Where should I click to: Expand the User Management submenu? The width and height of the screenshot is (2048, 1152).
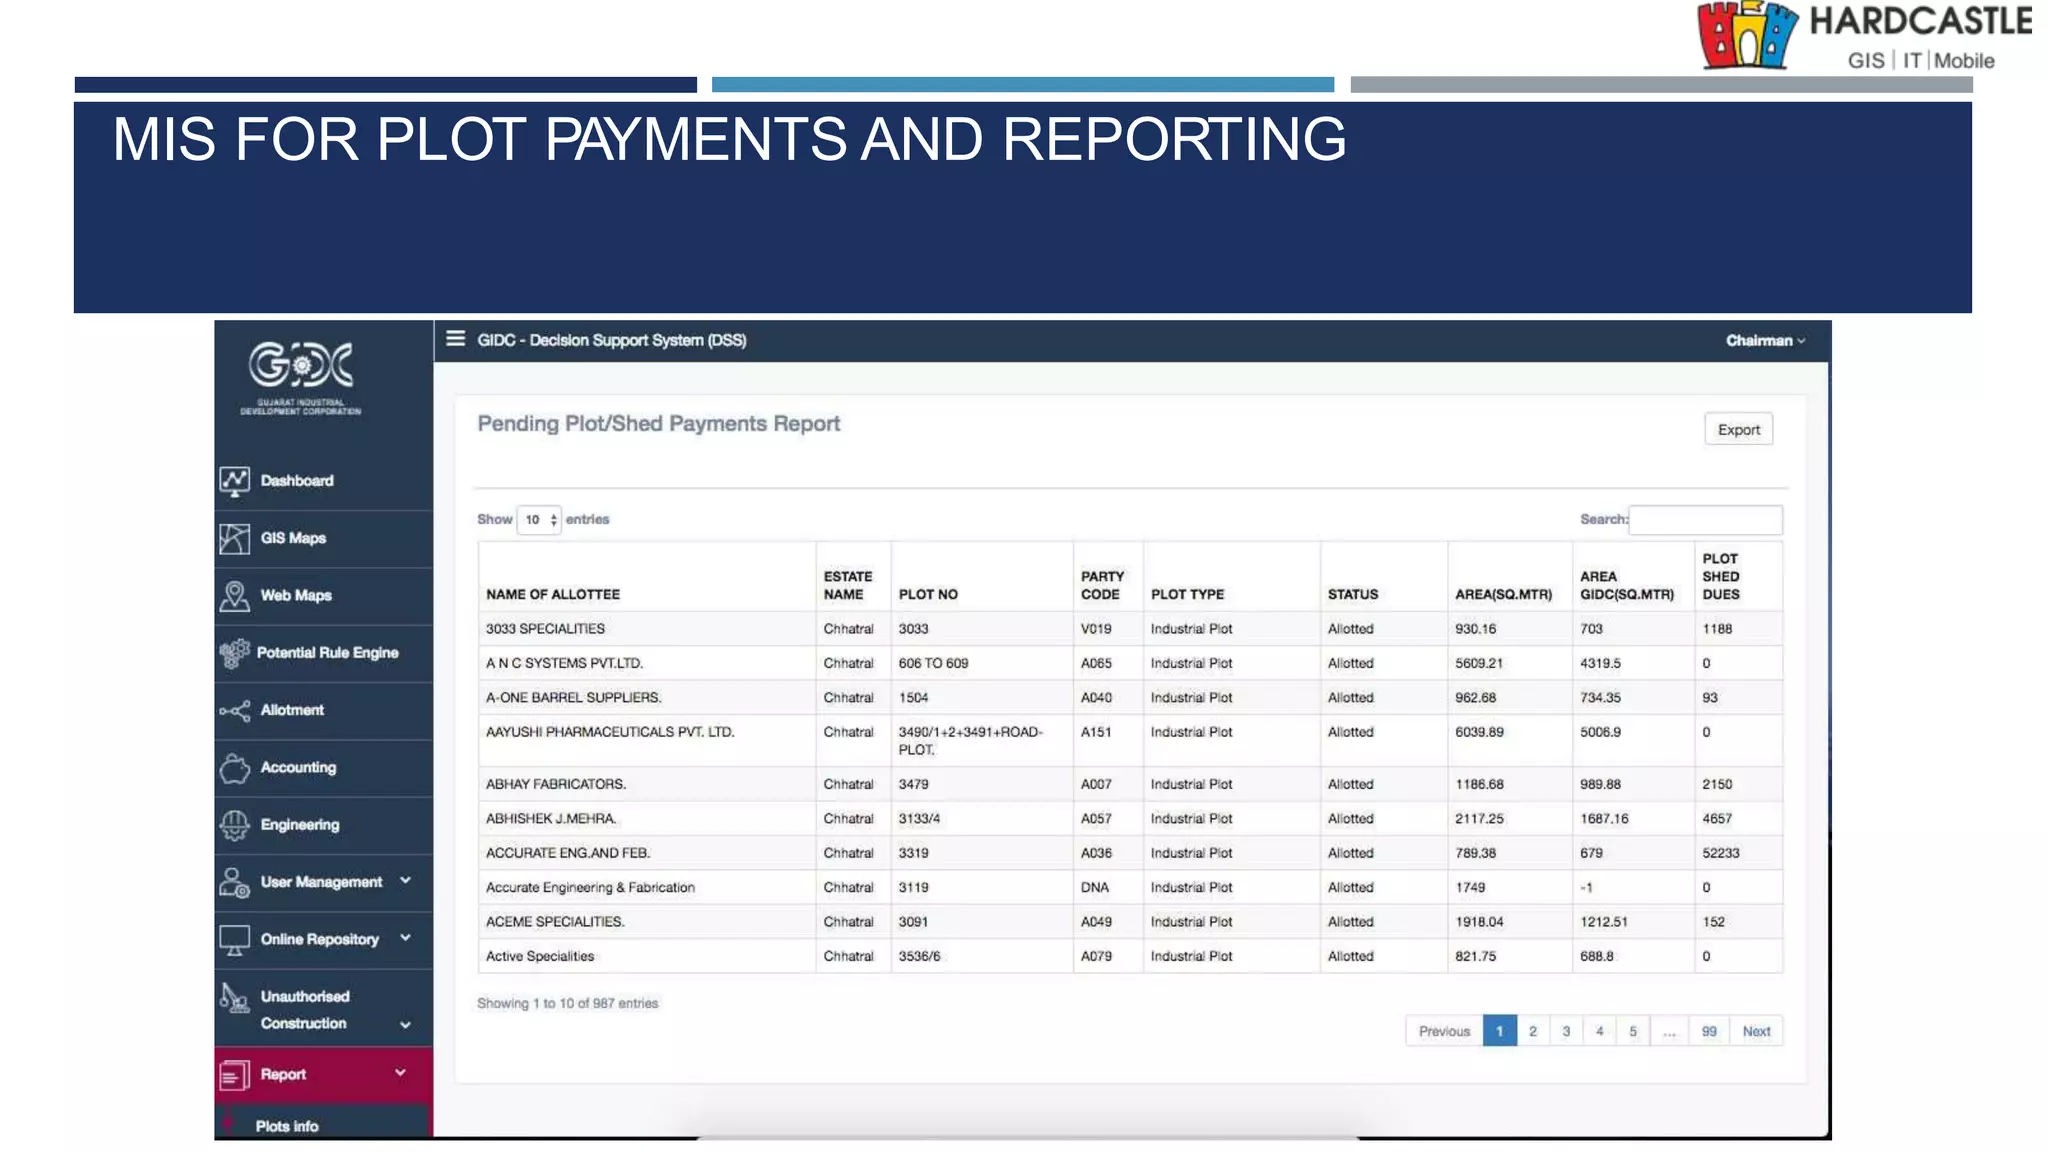tap(405, 881)
